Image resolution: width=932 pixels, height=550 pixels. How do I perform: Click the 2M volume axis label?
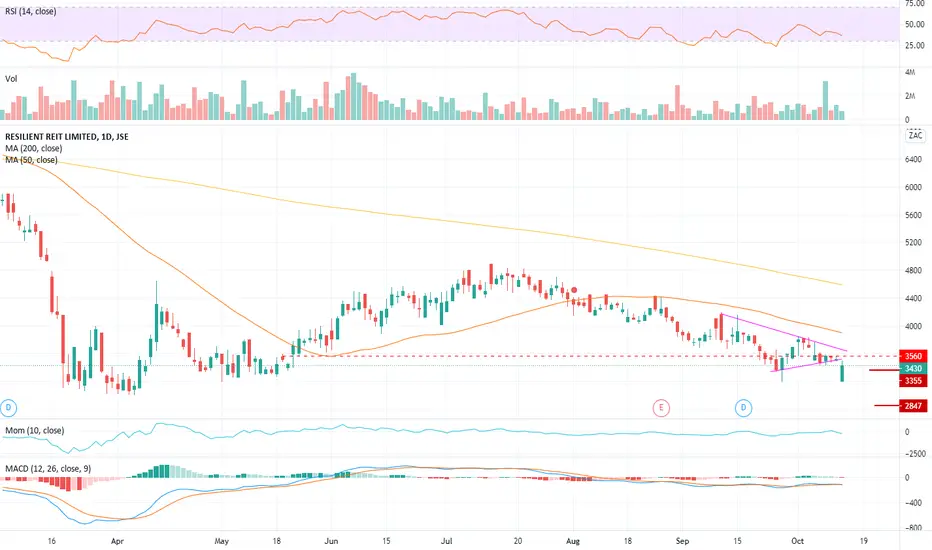[910, 96]
